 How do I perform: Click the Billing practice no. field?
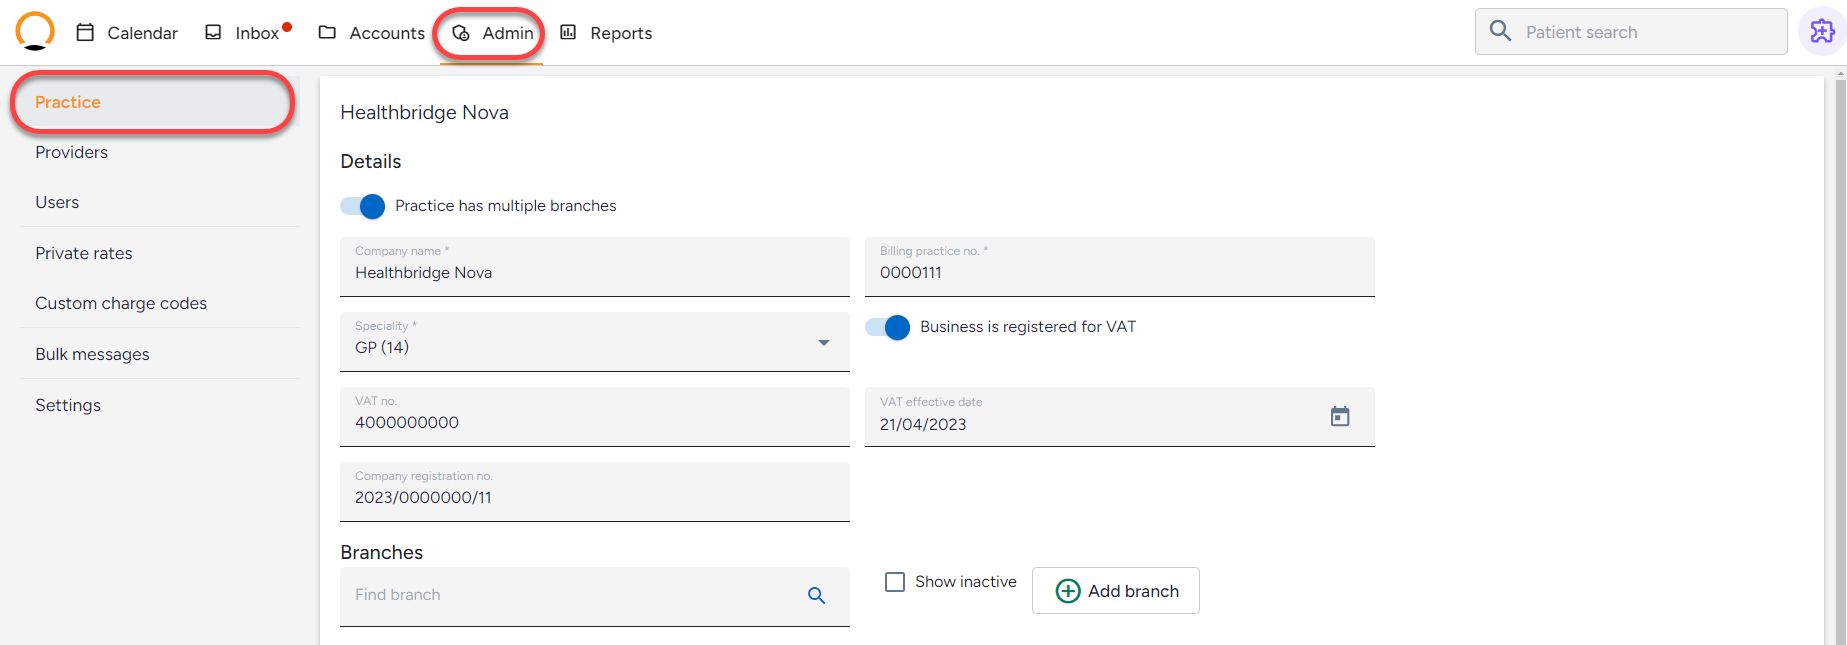click(1120, 267)
